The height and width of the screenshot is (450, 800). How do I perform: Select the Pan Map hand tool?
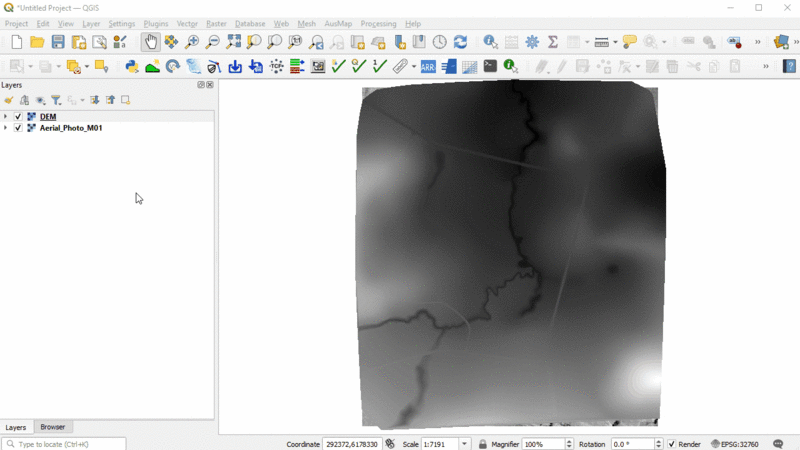[150, 42]
